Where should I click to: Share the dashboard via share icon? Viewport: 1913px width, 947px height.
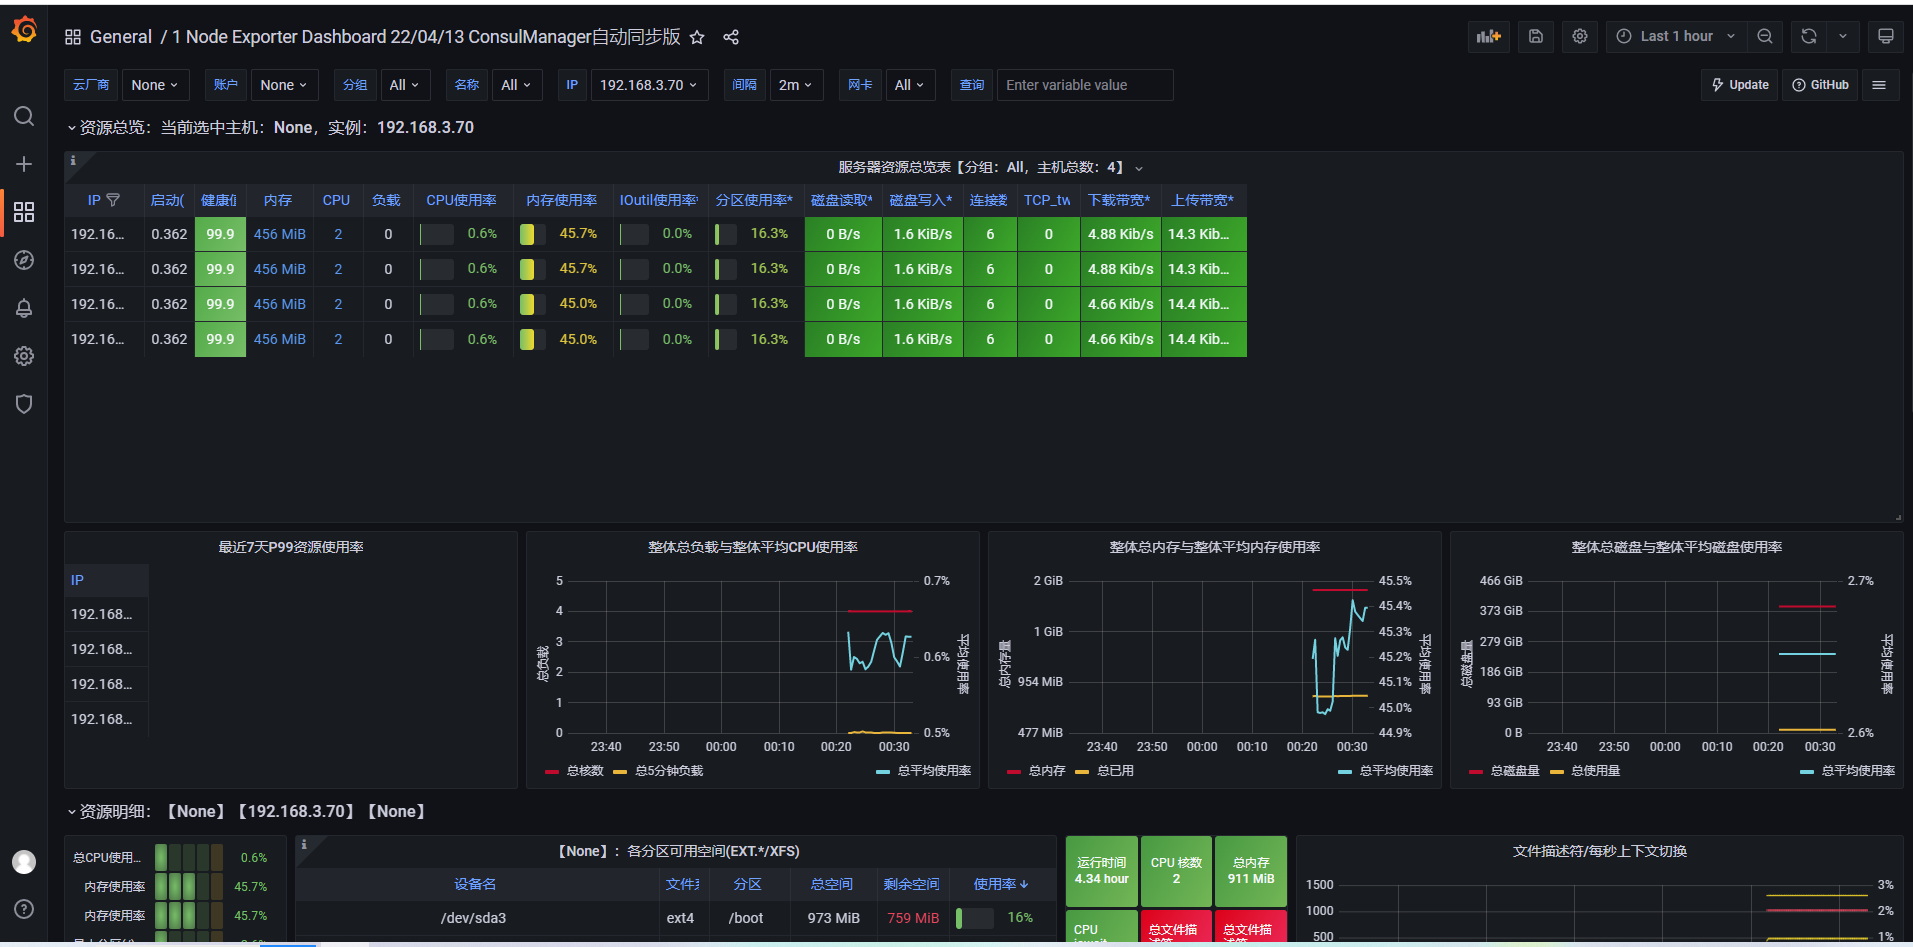pyautogui.click(x=731, y=37)
